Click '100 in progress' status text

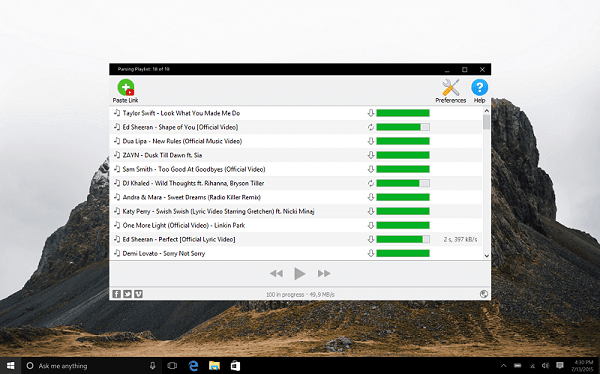[x=285, y=294]
